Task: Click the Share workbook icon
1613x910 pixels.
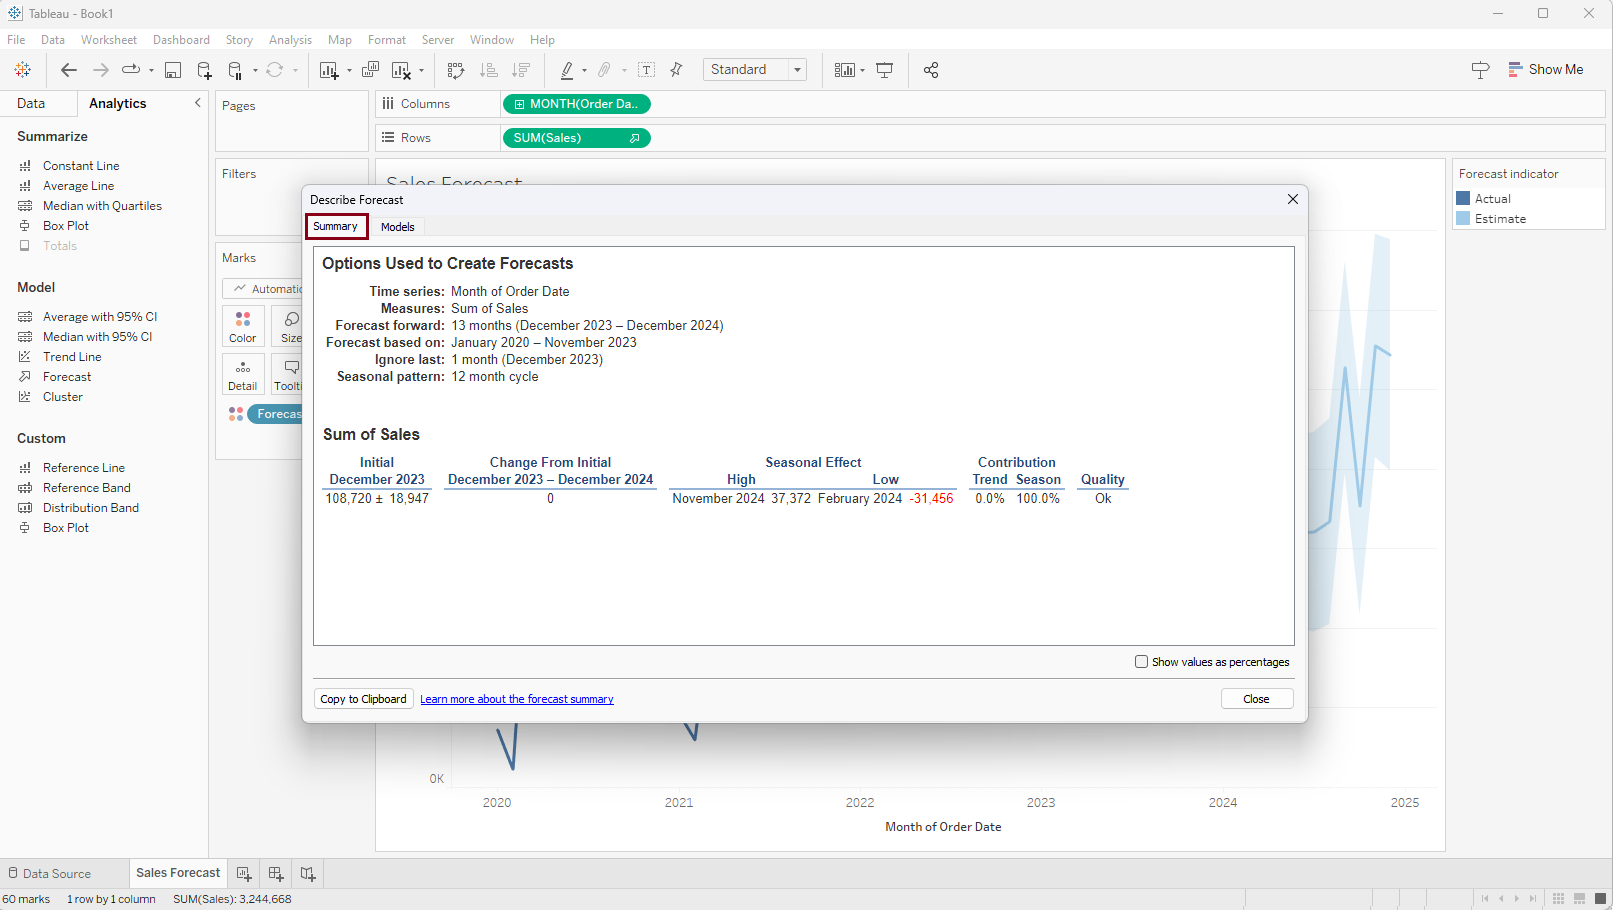Action: tap(931, 70)
